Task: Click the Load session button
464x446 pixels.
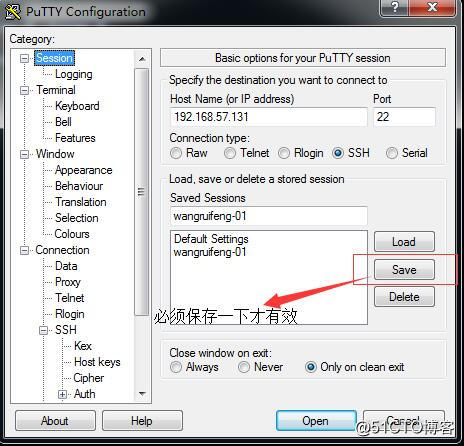Action: click(x=404, y=242)
